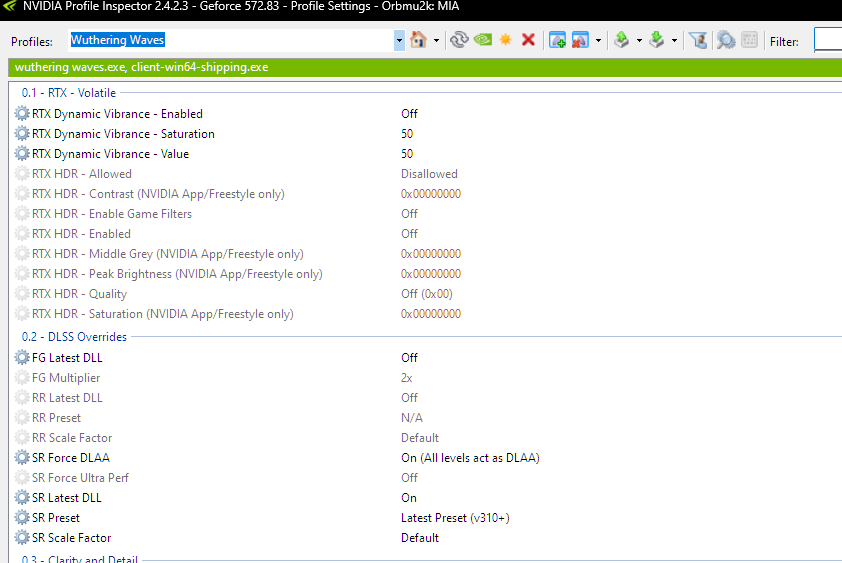Open the dropdown next to remove application icon

[598, 40]
